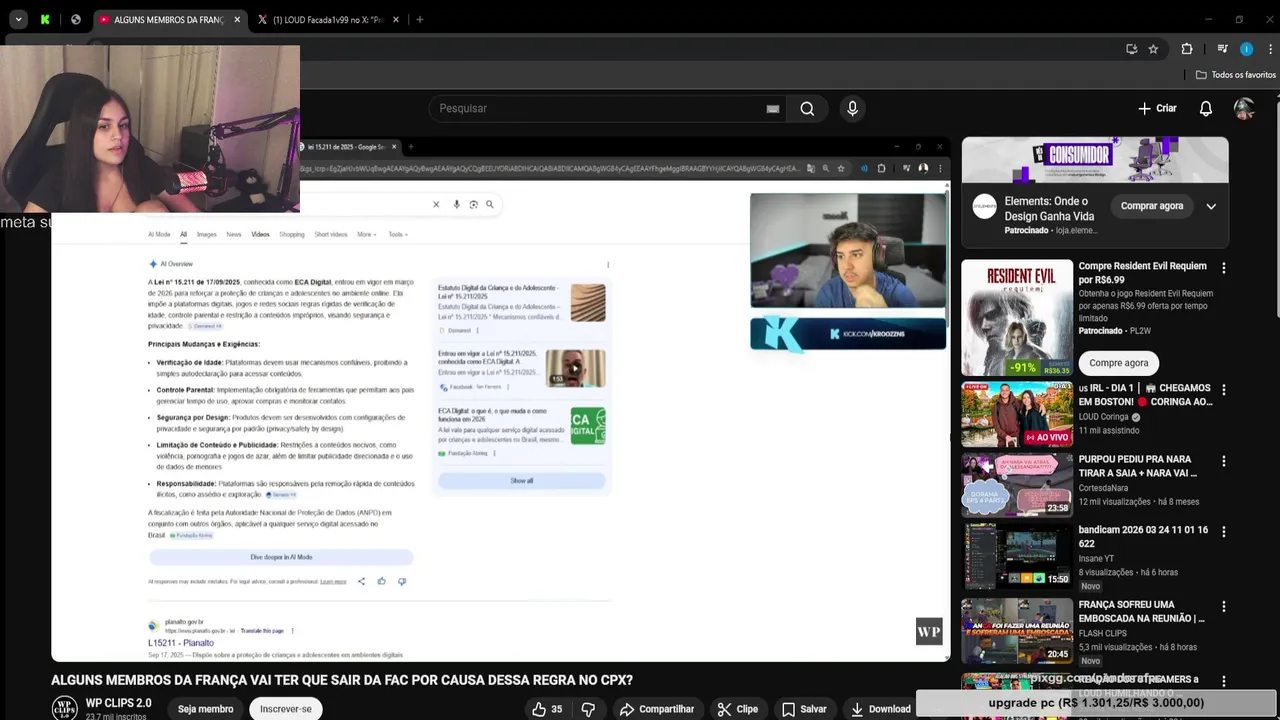1280x720 pixels.
Task: Dislike the video with thumbs down
Action: point(588,709)
